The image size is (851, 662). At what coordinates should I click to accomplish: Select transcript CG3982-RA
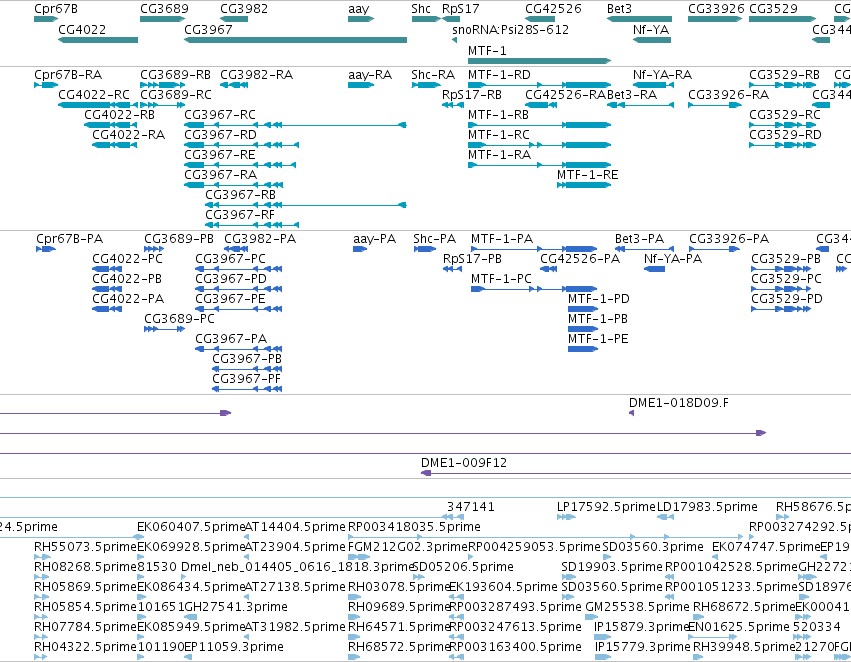256,74
